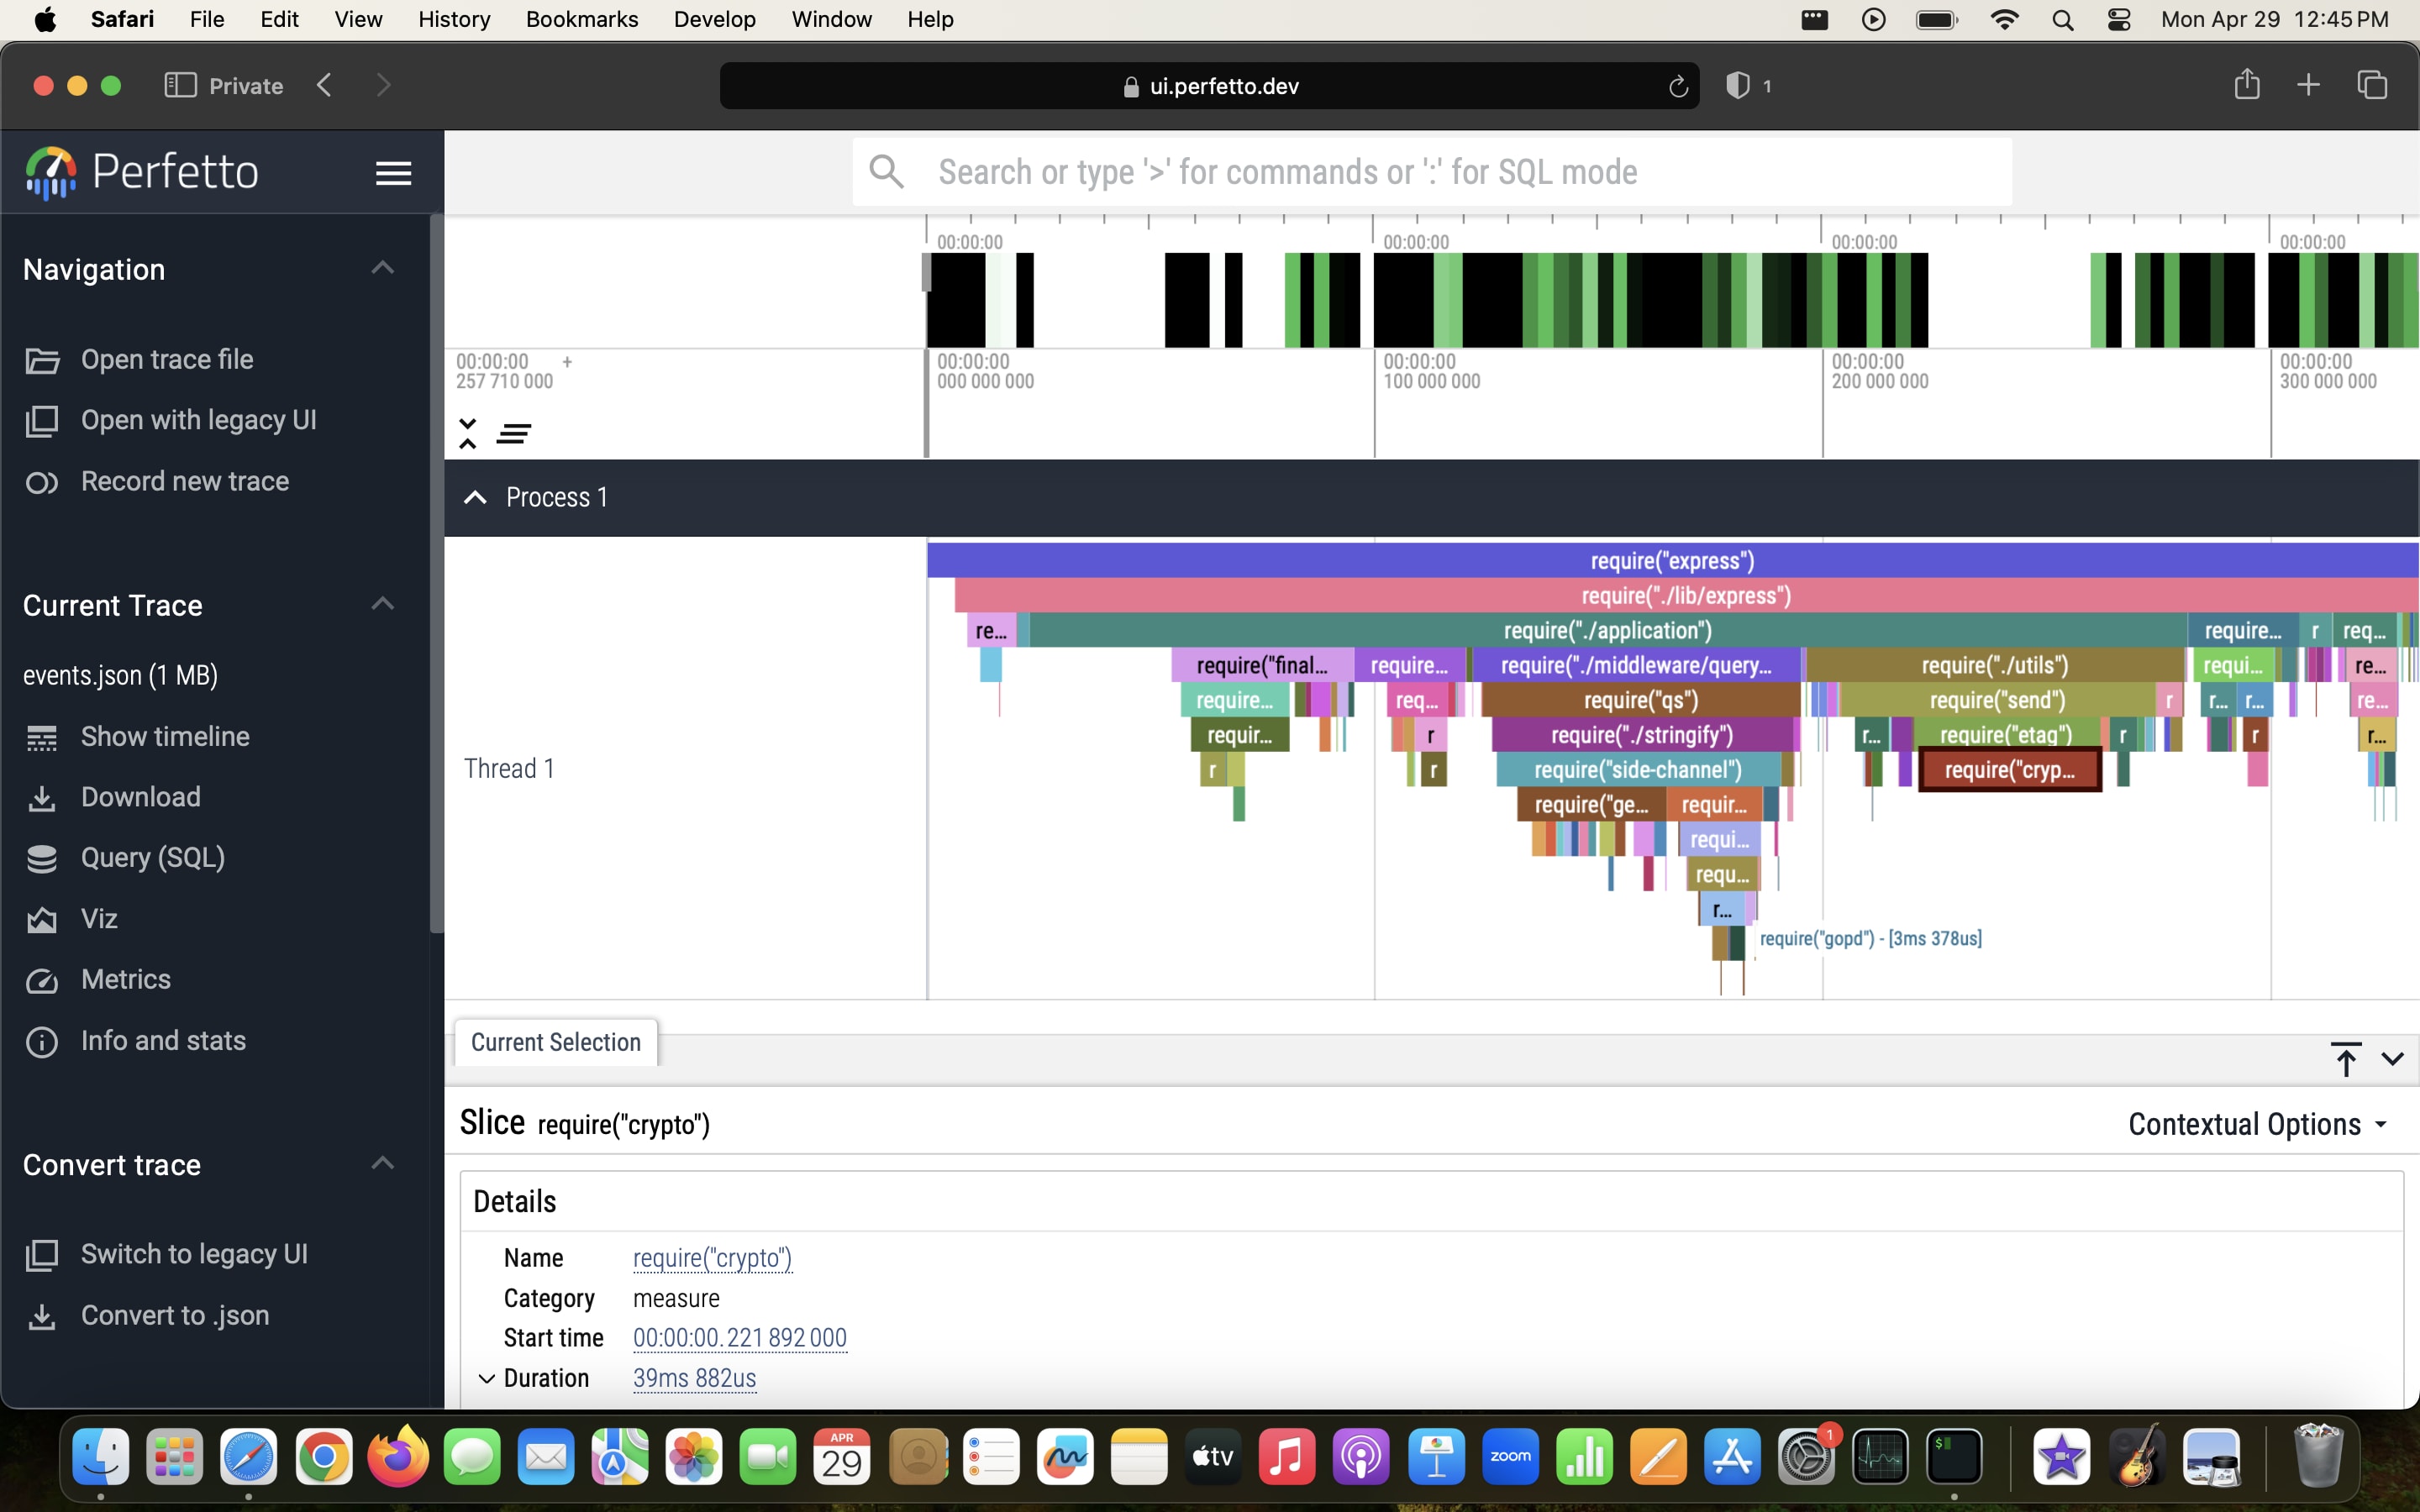The height and width of the screenshot is (1512, 2420).
Task: Collapse all tracks using the double-chevron icon
Action: 467,433
